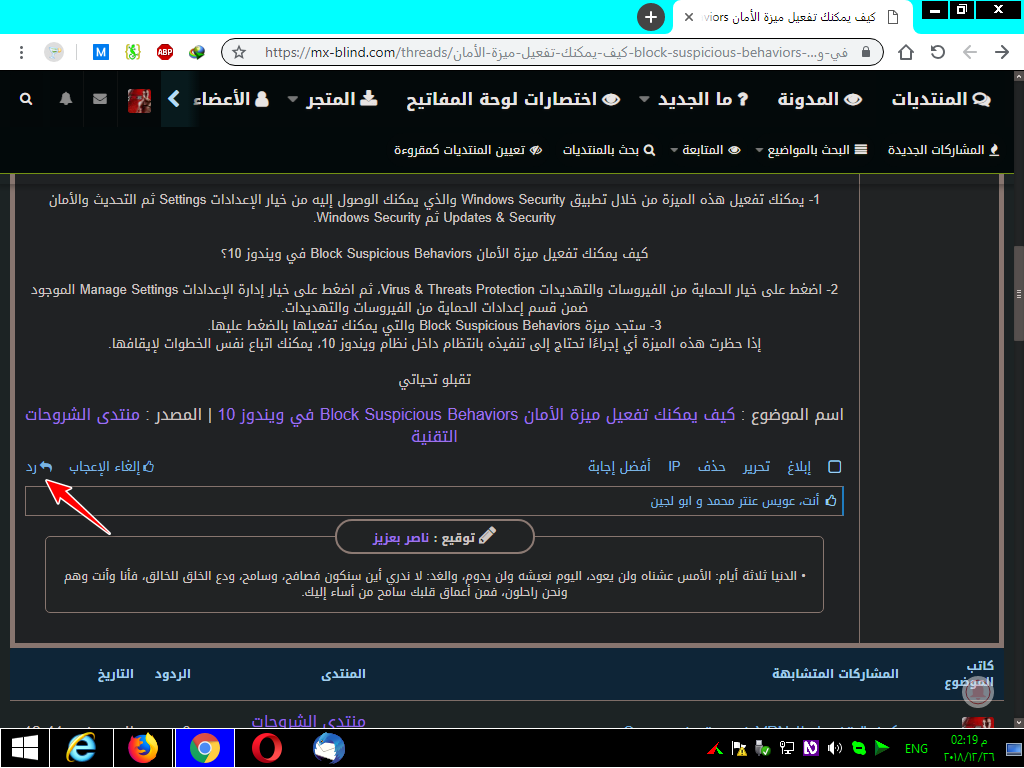
Task: Bookmark page with the star icon
Action: pyautogui.click(x=239, y=52)
